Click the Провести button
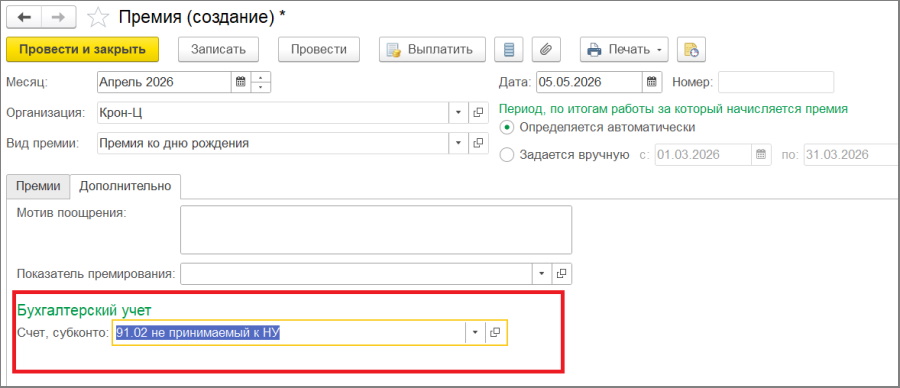Screen dimensions: 900x388 point(319,49)
